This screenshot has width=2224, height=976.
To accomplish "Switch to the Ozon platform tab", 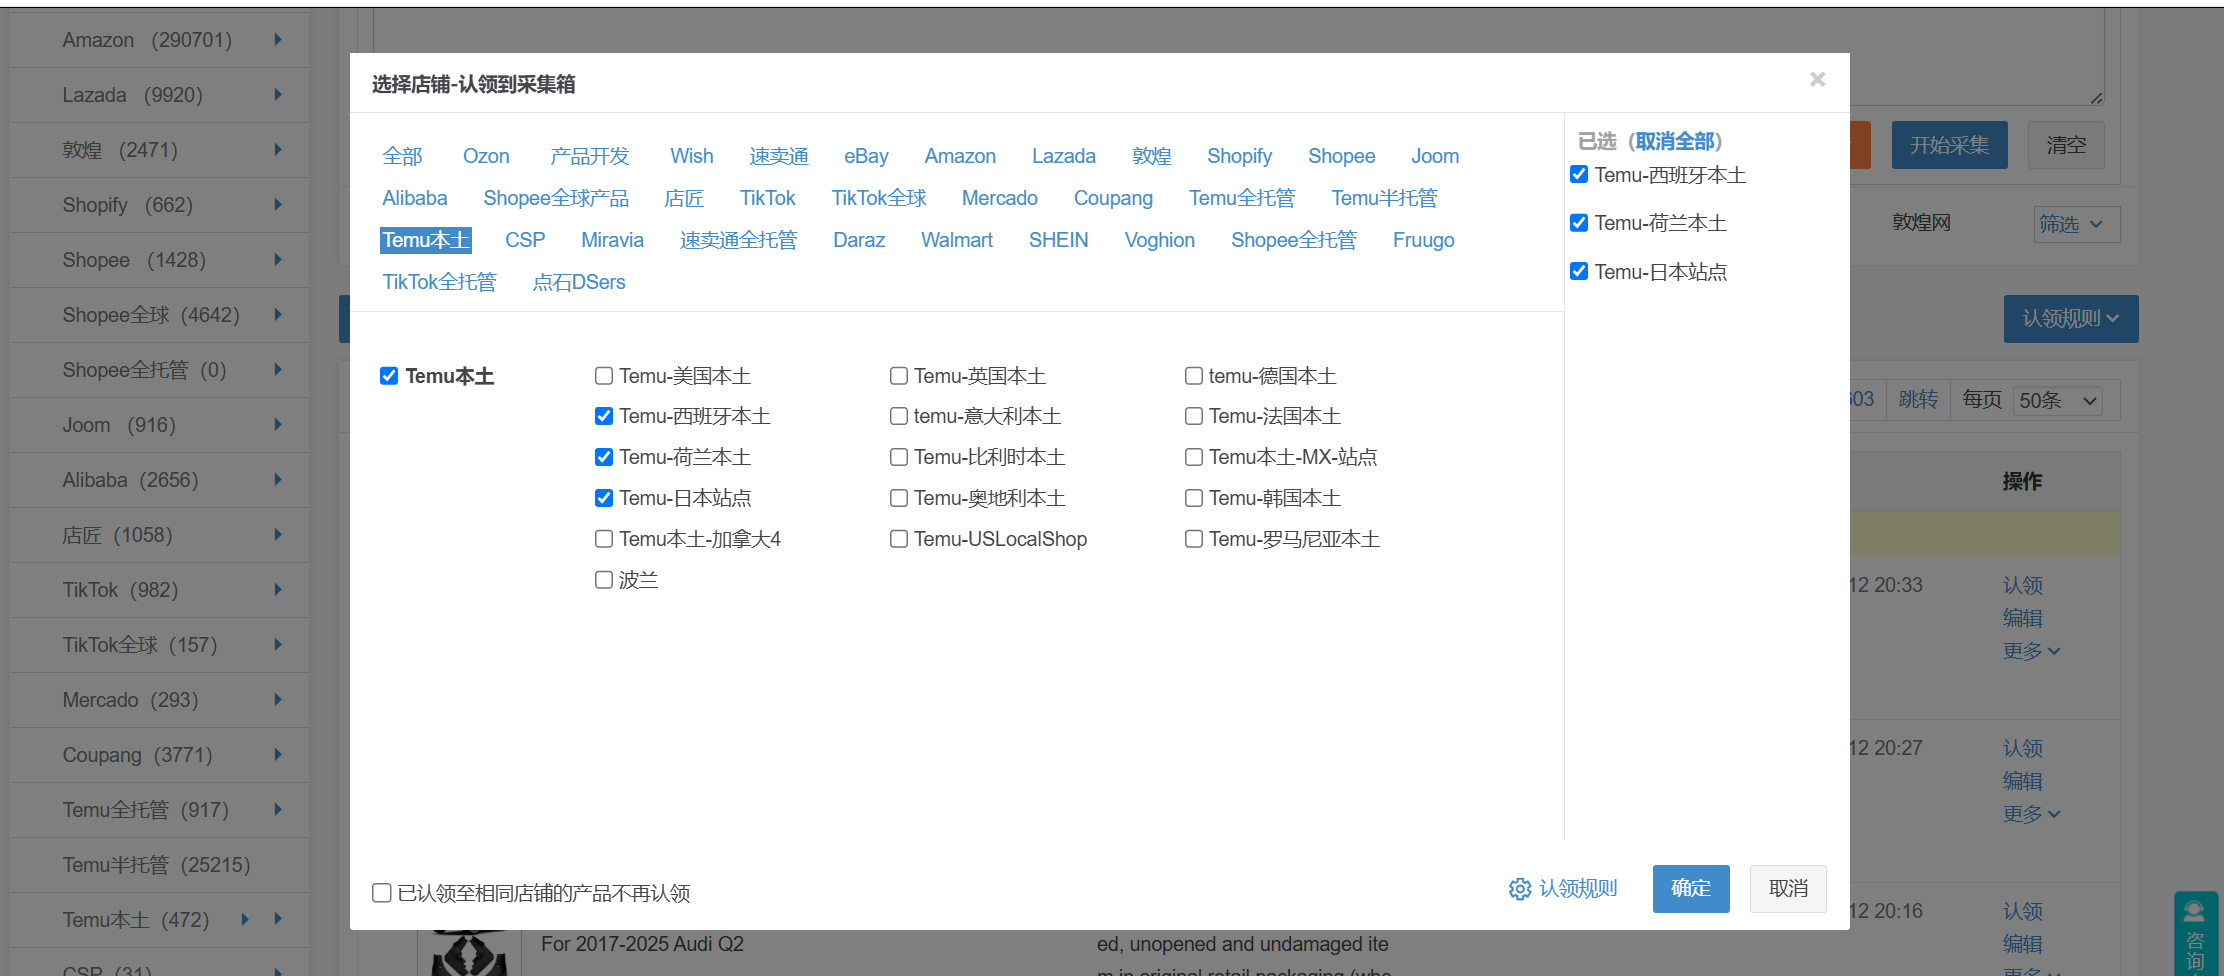I will (x=486, y=156).
